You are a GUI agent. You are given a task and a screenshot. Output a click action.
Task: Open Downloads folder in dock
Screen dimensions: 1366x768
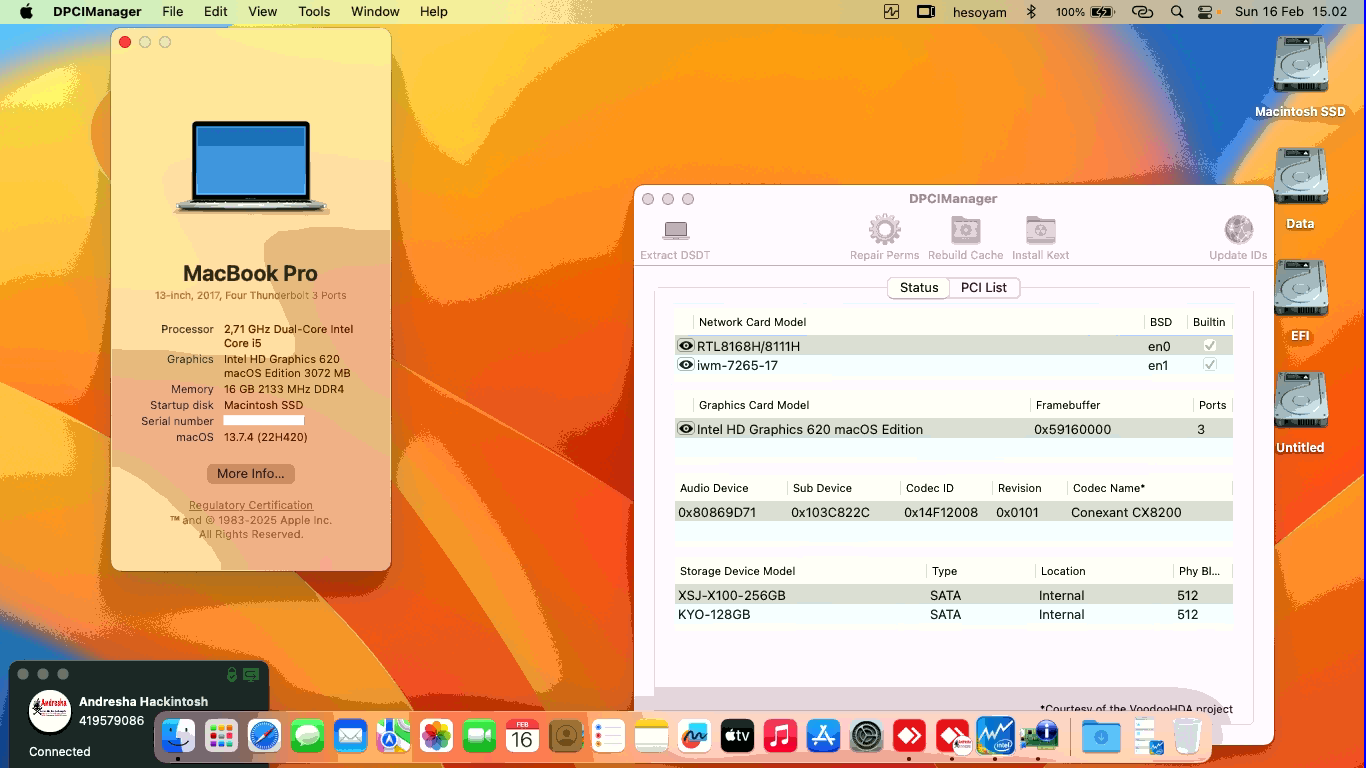(x=1101, y=737)
